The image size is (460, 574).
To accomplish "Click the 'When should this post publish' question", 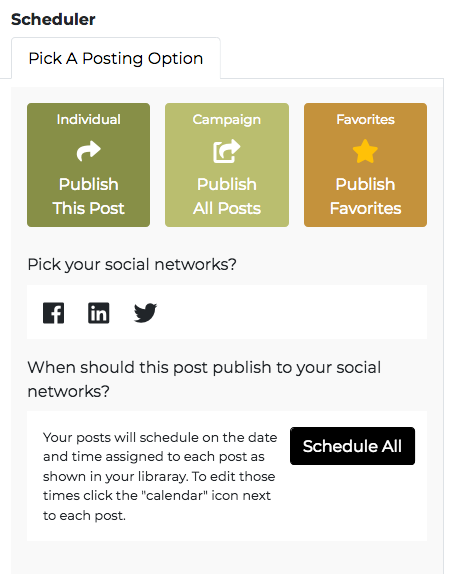I will tap(204, 379).
